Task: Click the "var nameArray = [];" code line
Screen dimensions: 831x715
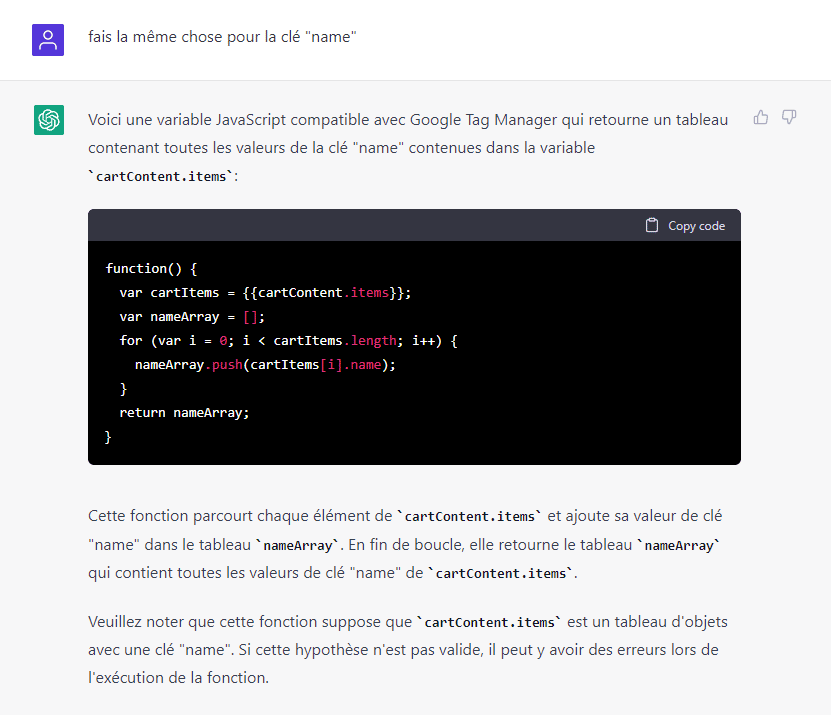Action: click(192, 317)
